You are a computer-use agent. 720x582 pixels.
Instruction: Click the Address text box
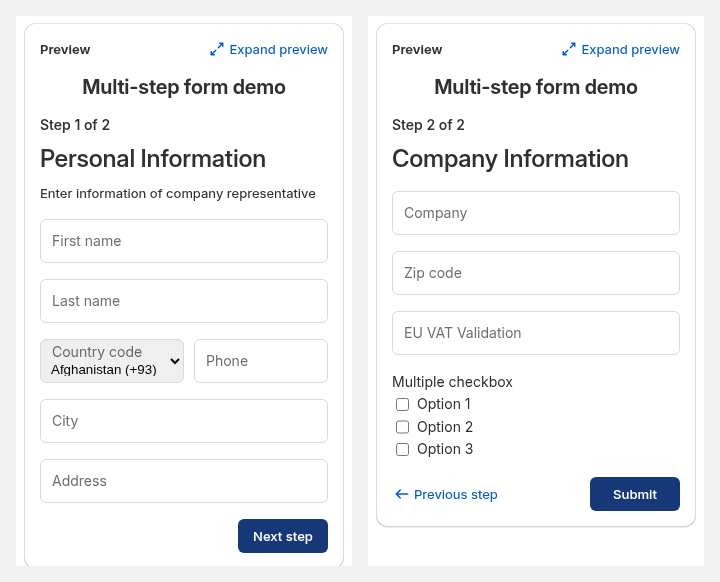184,481
